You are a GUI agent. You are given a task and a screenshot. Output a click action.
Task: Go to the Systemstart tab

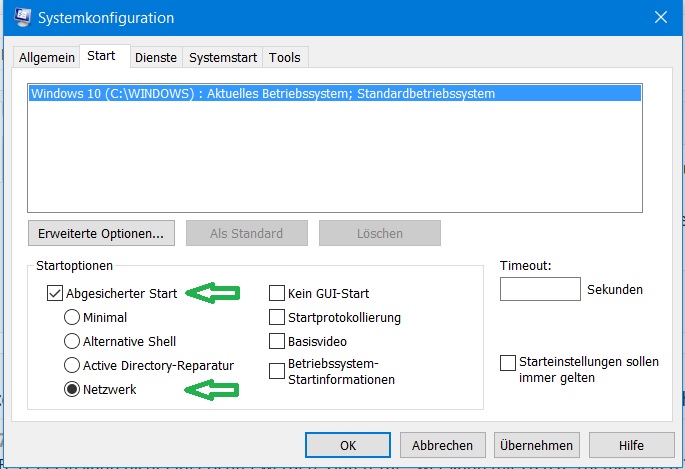coord(223,57)
